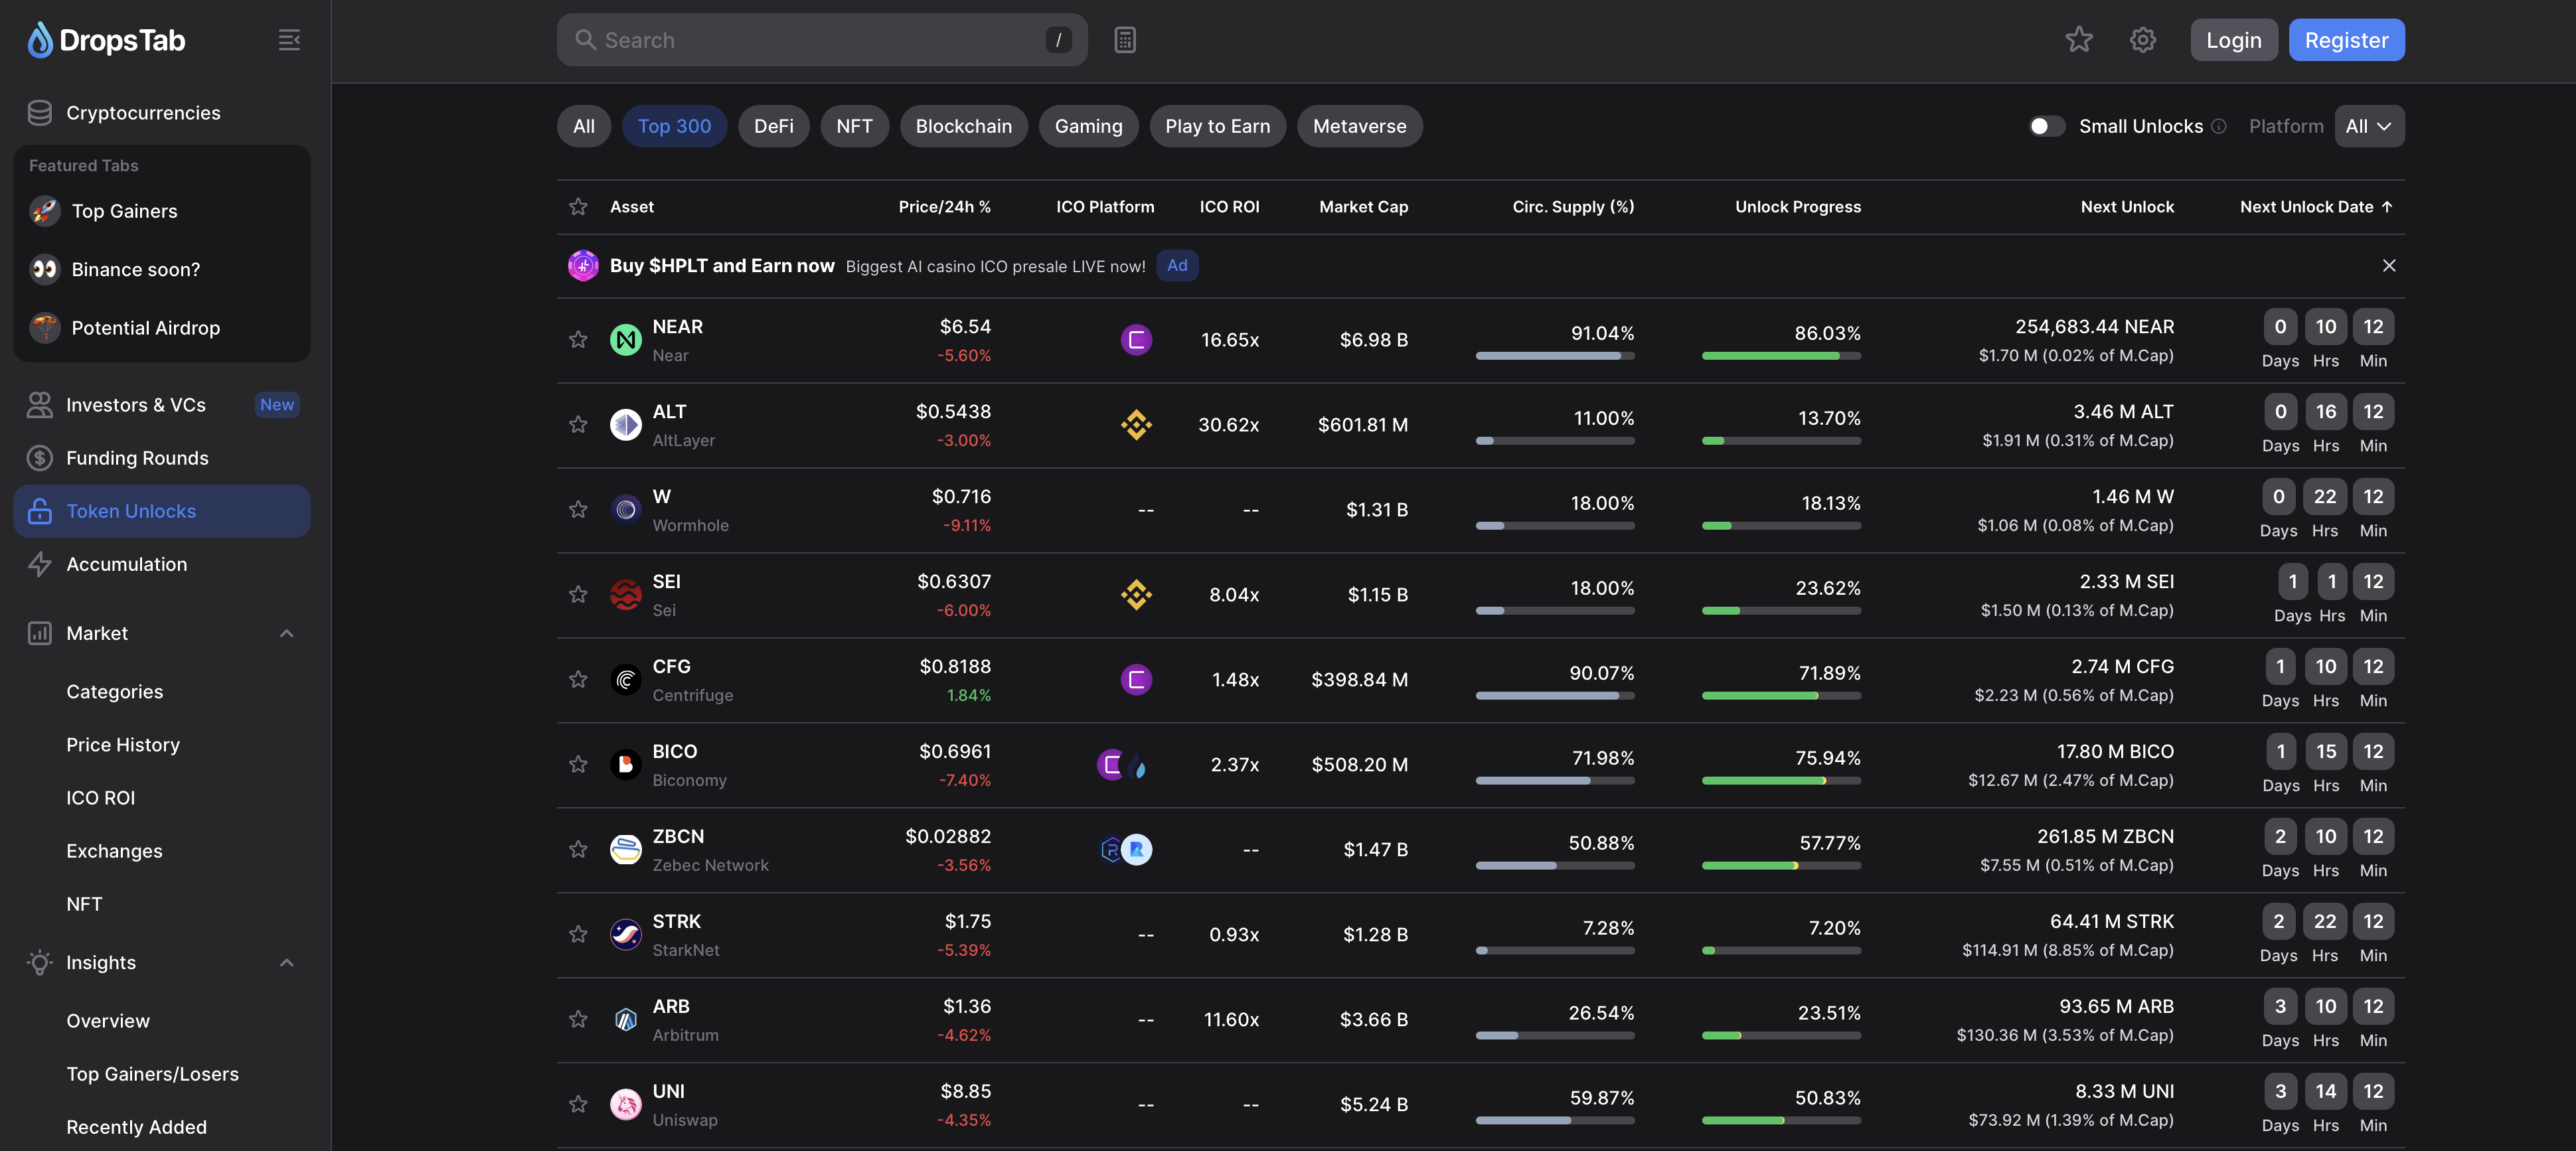Viewport: 2576px width, 1151px height.
Task: Select the DeFi filter tab
Action: (773, 126)
